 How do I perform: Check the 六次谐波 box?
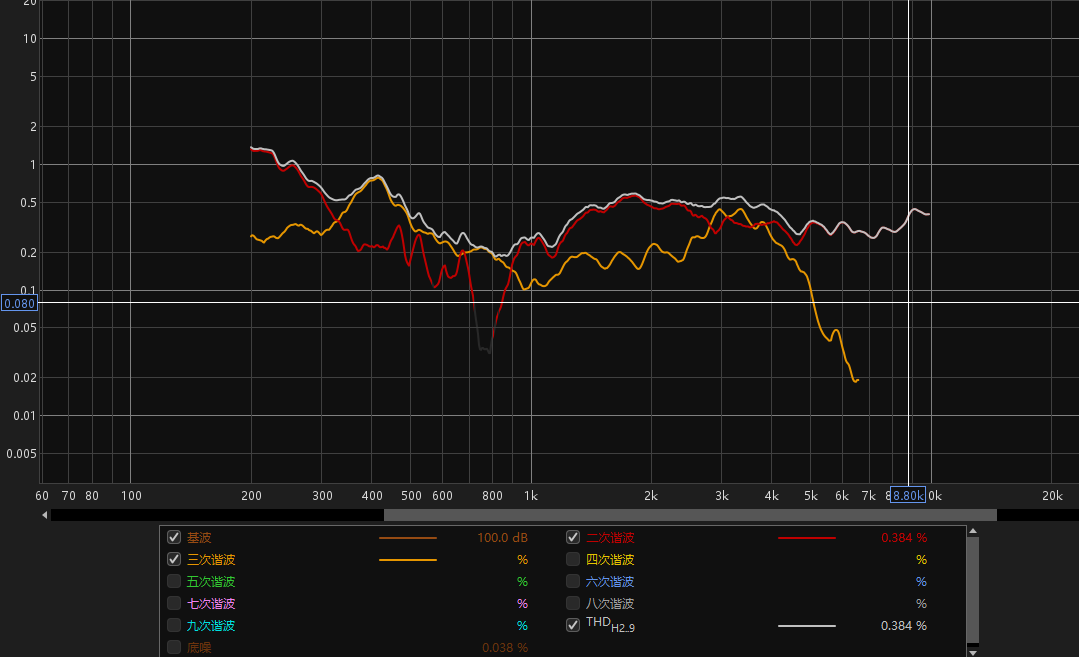[573, 581]
